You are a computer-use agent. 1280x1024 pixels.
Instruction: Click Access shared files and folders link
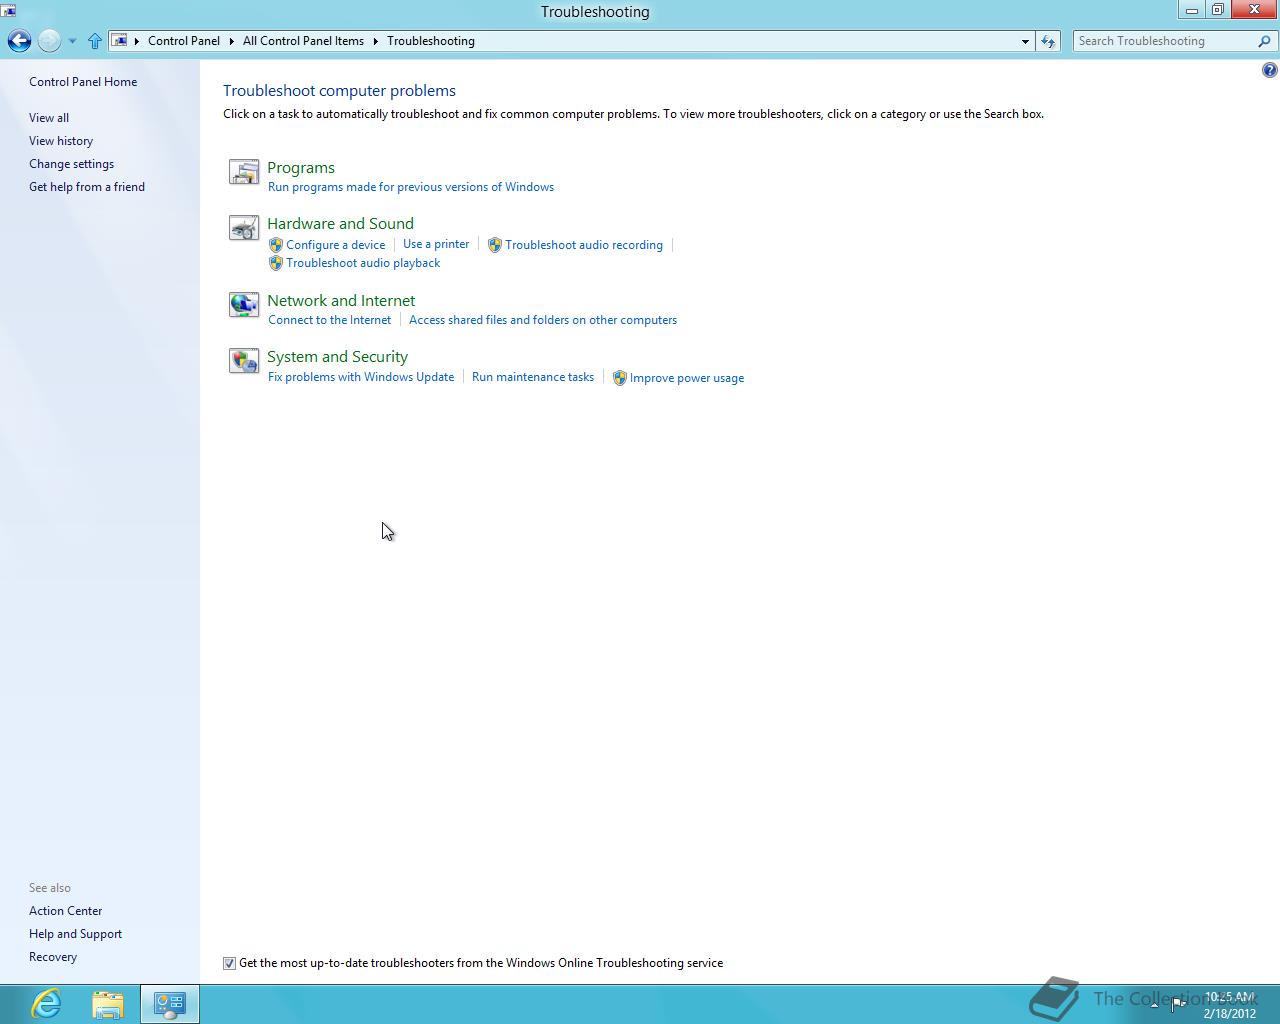[x=543, y=320]
